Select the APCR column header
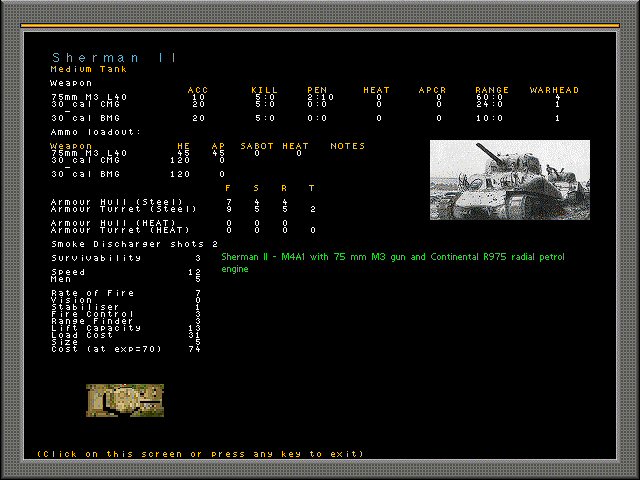The image size is (640, 480). [433, 90]
